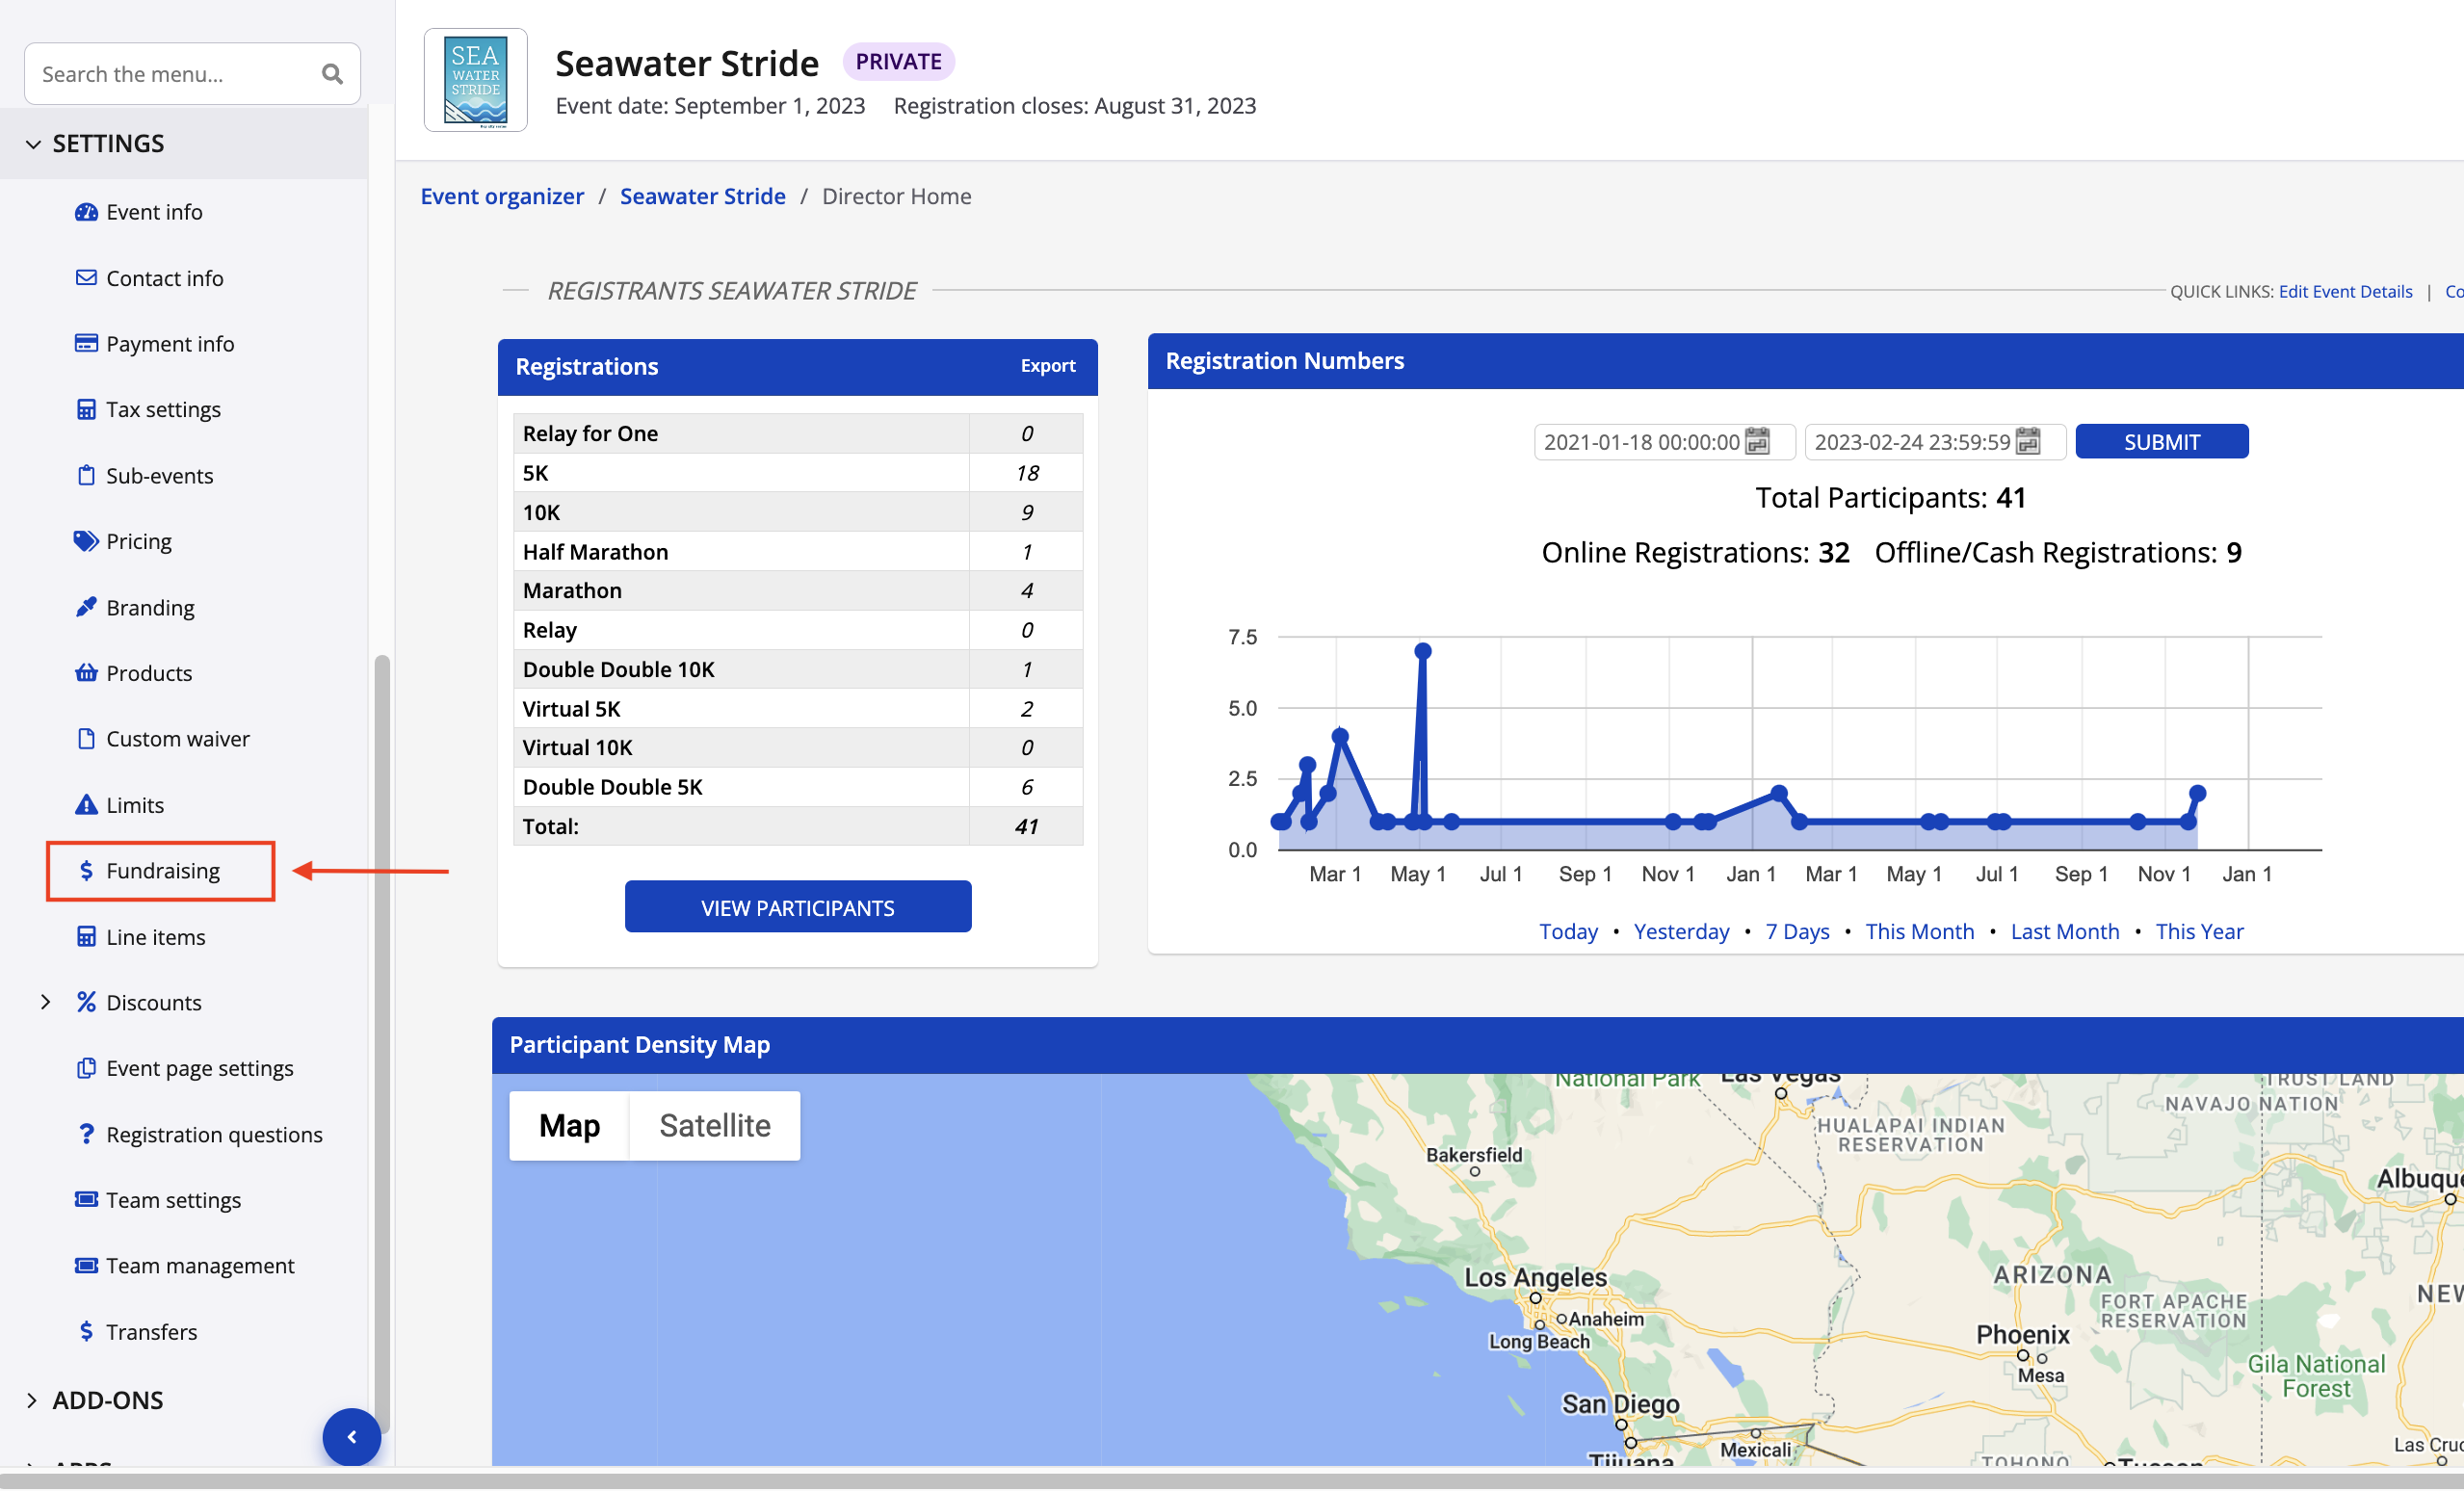The image size is (2464, 1491).
Task: Click the Products basket icon
Action: (86, 673)
